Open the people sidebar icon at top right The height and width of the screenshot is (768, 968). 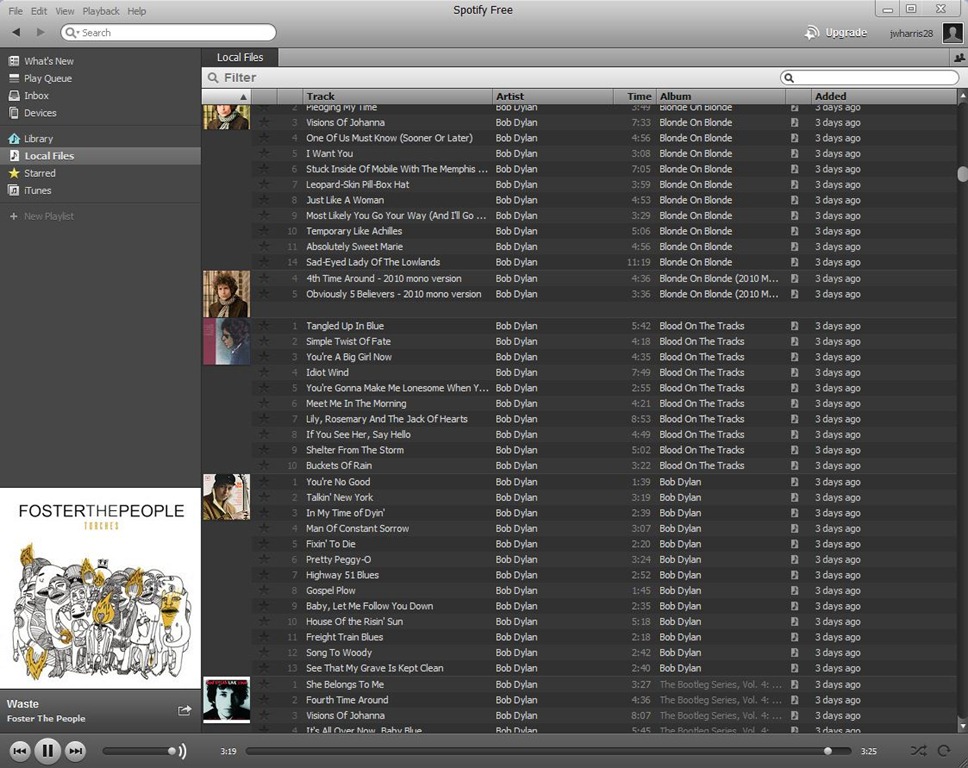tap(959, 58)
